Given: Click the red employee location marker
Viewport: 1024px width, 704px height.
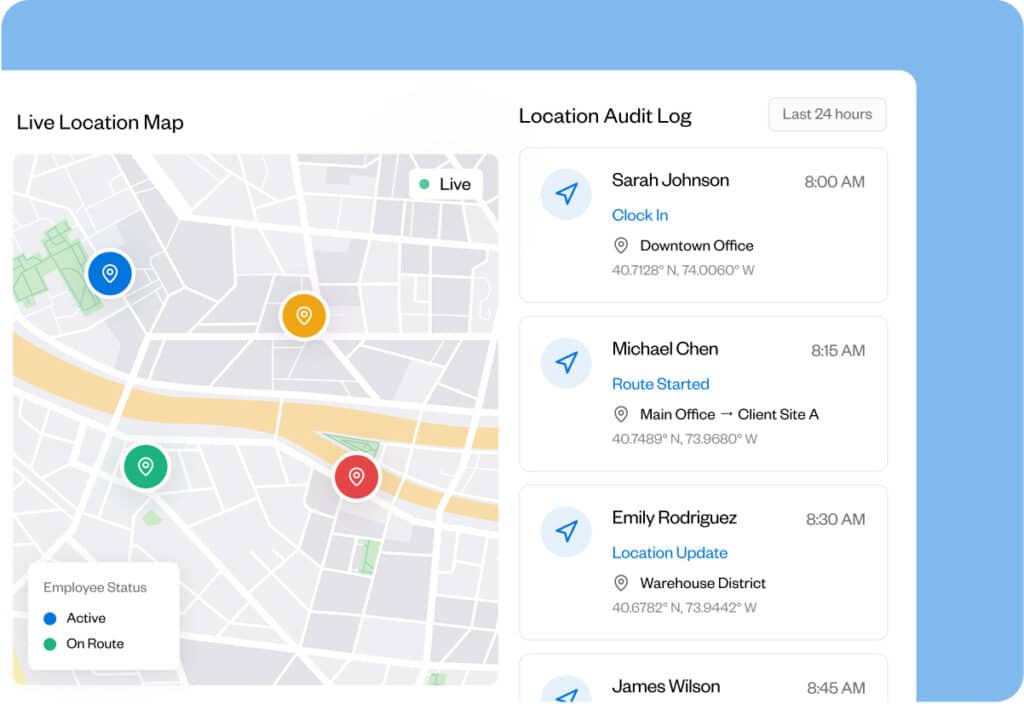Looking at the screenshot, I should tap(357, 476).
